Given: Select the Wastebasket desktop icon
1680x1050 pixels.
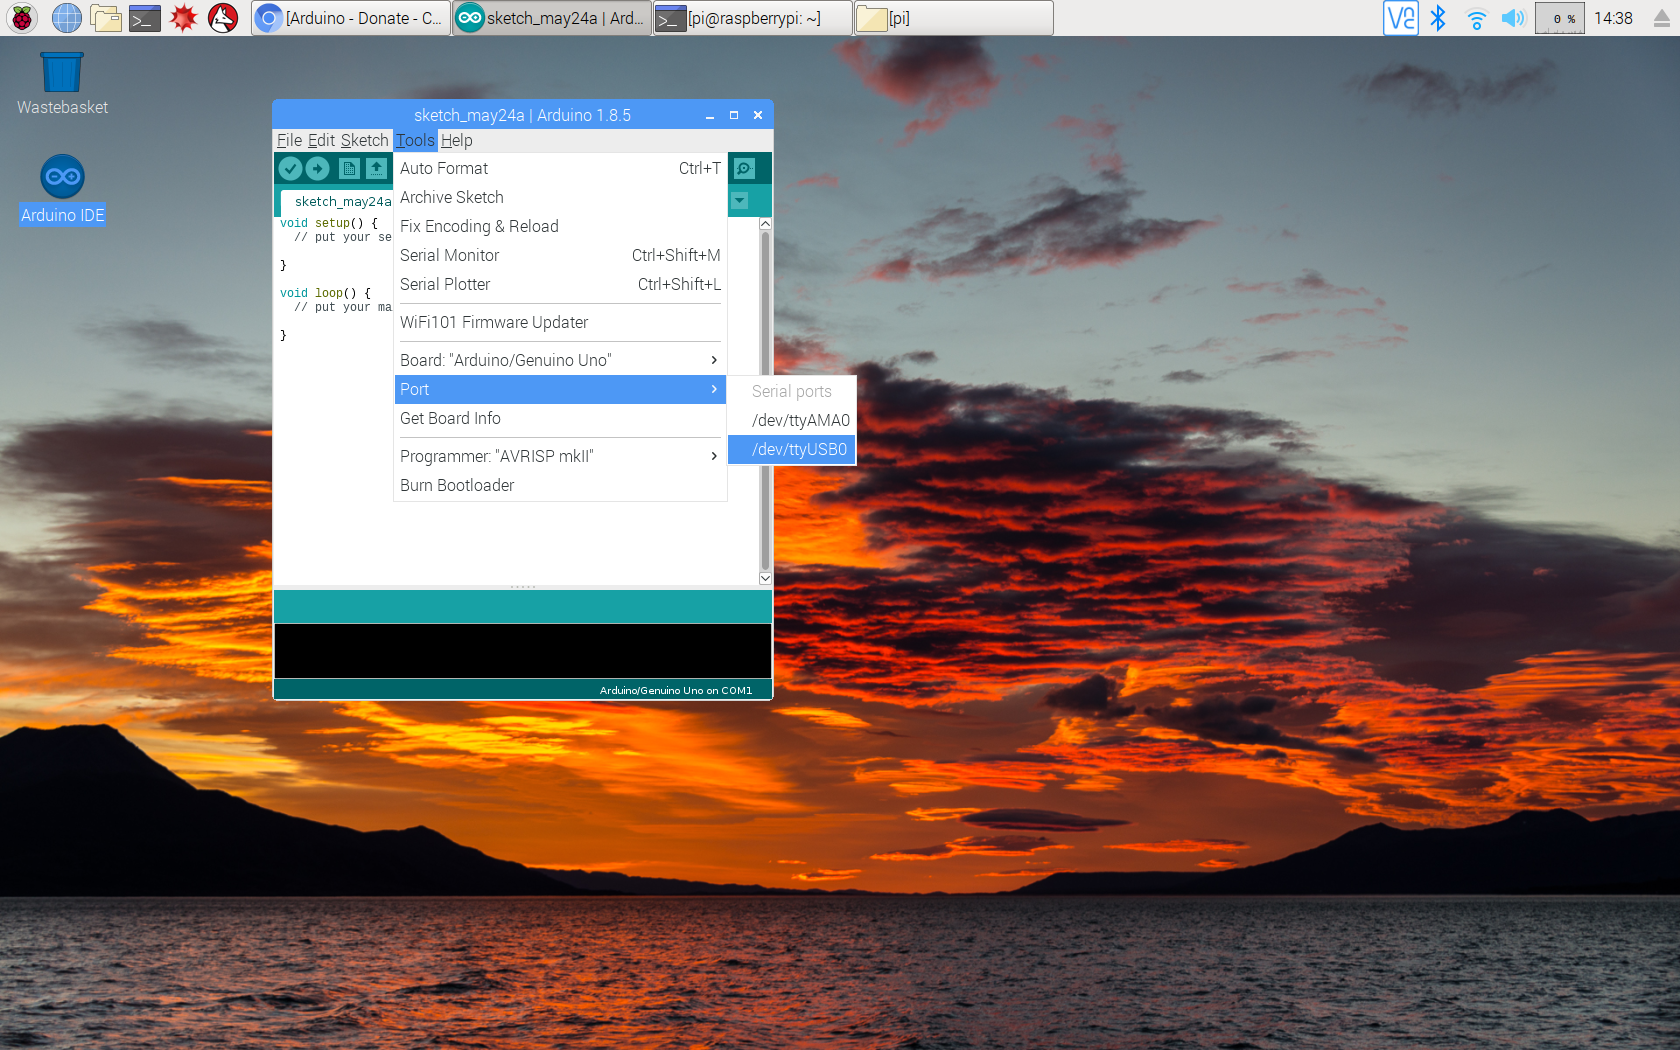Looking at the screenshot, I should point(62,84).
